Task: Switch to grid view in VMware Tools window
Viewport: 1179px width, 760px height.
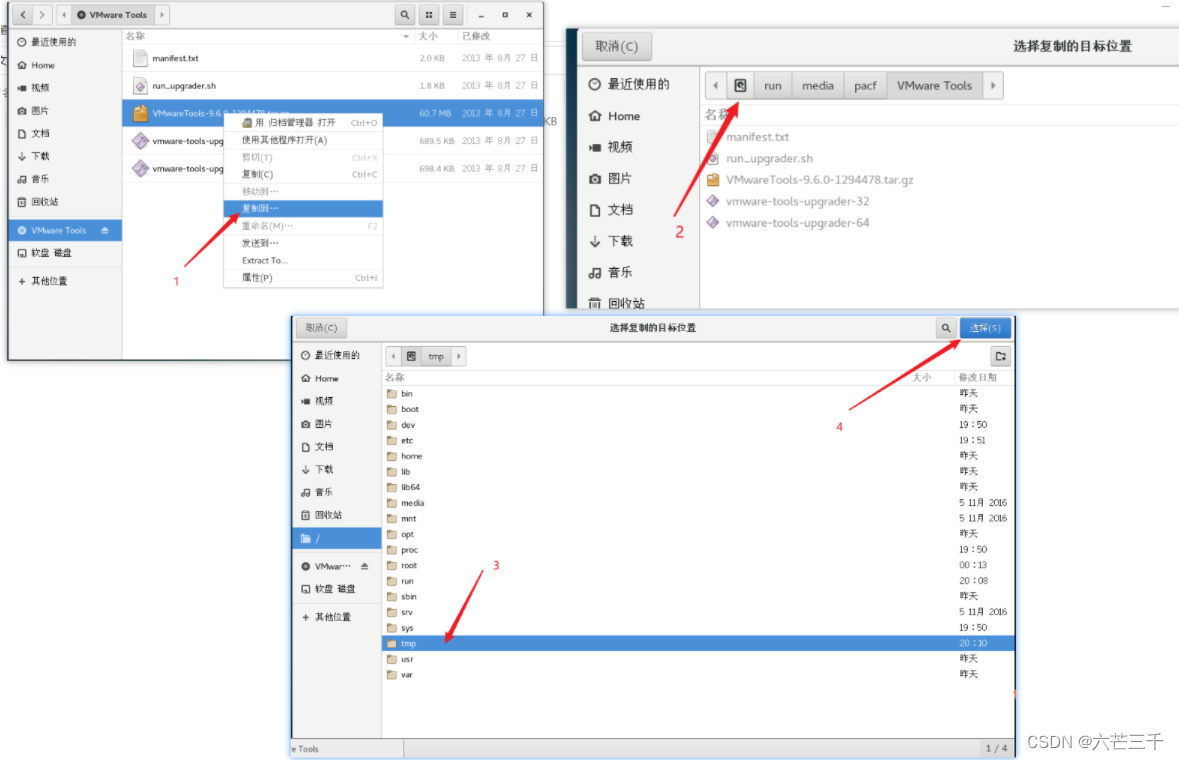Action: (x=429, y=14)
